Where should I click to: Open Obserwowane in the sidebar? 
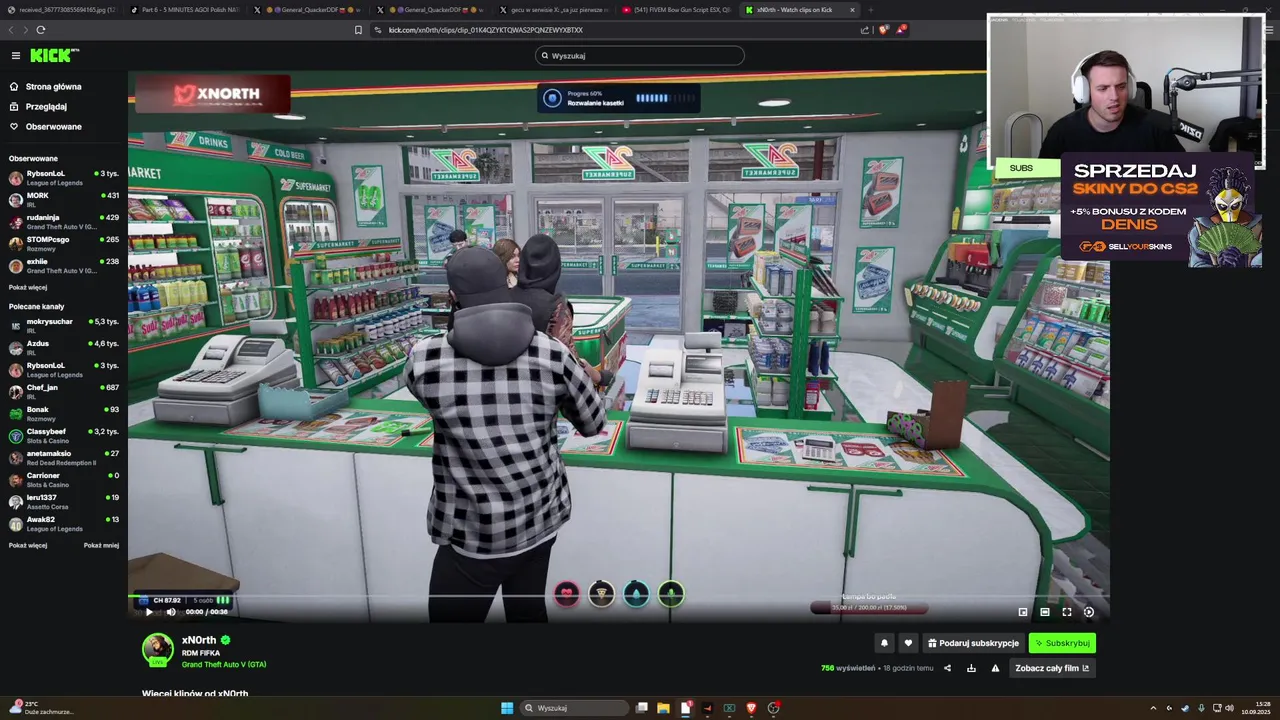(53, 127)
